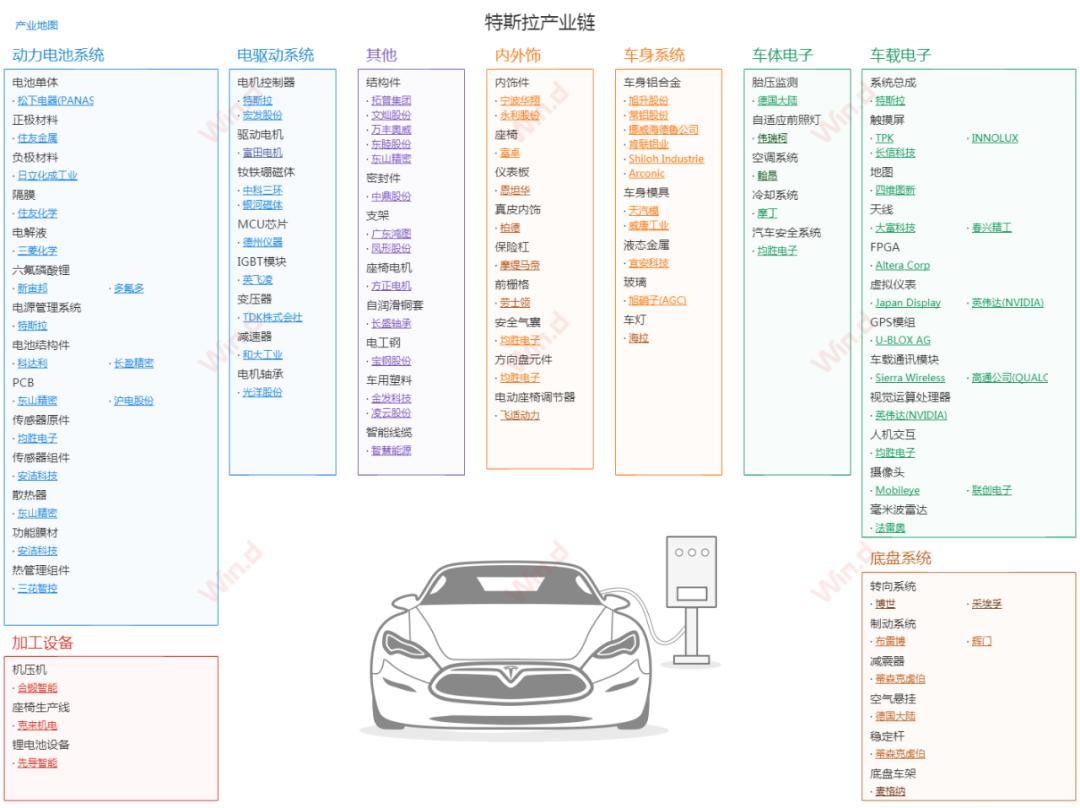Open 海拉 under 车灯

point(639,338)
